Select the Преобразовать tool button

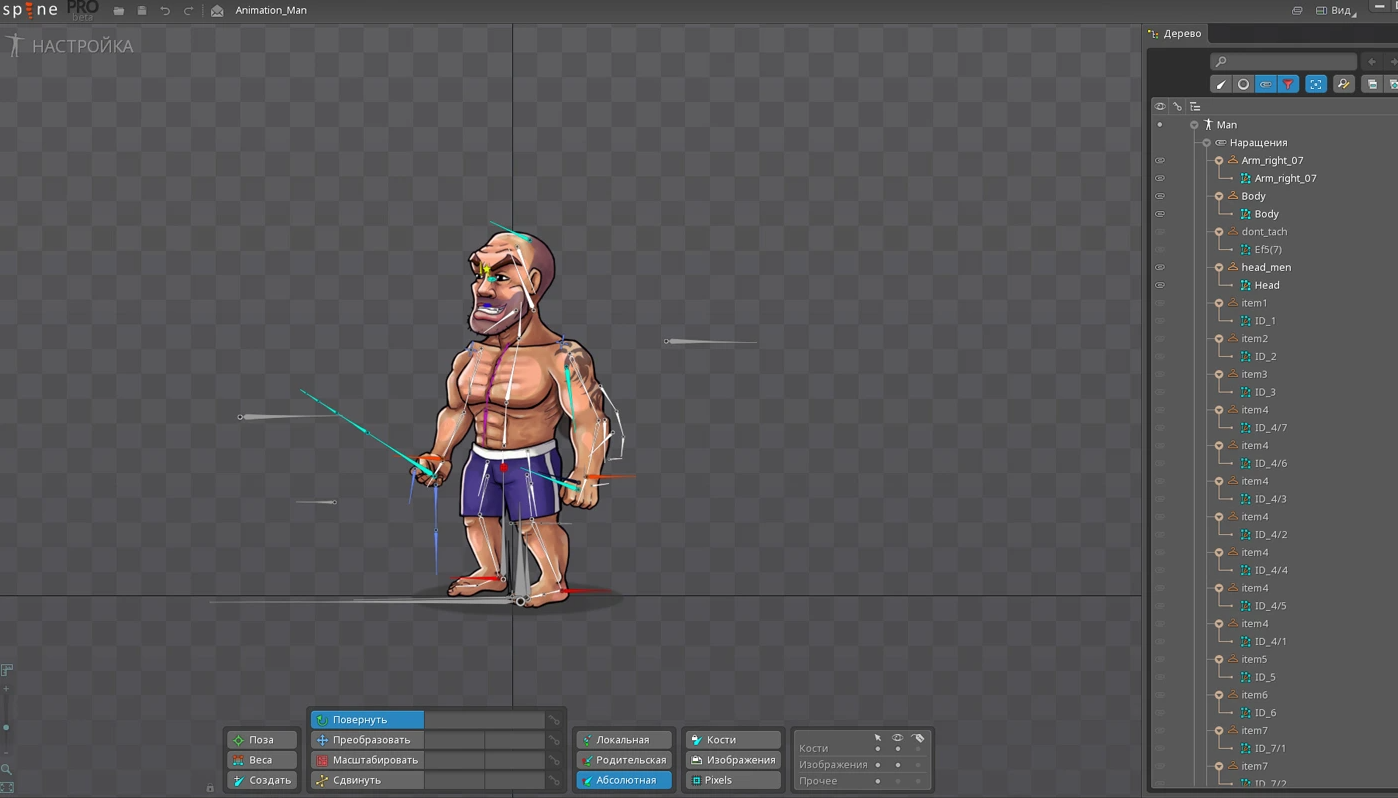(x=368, y=740)
